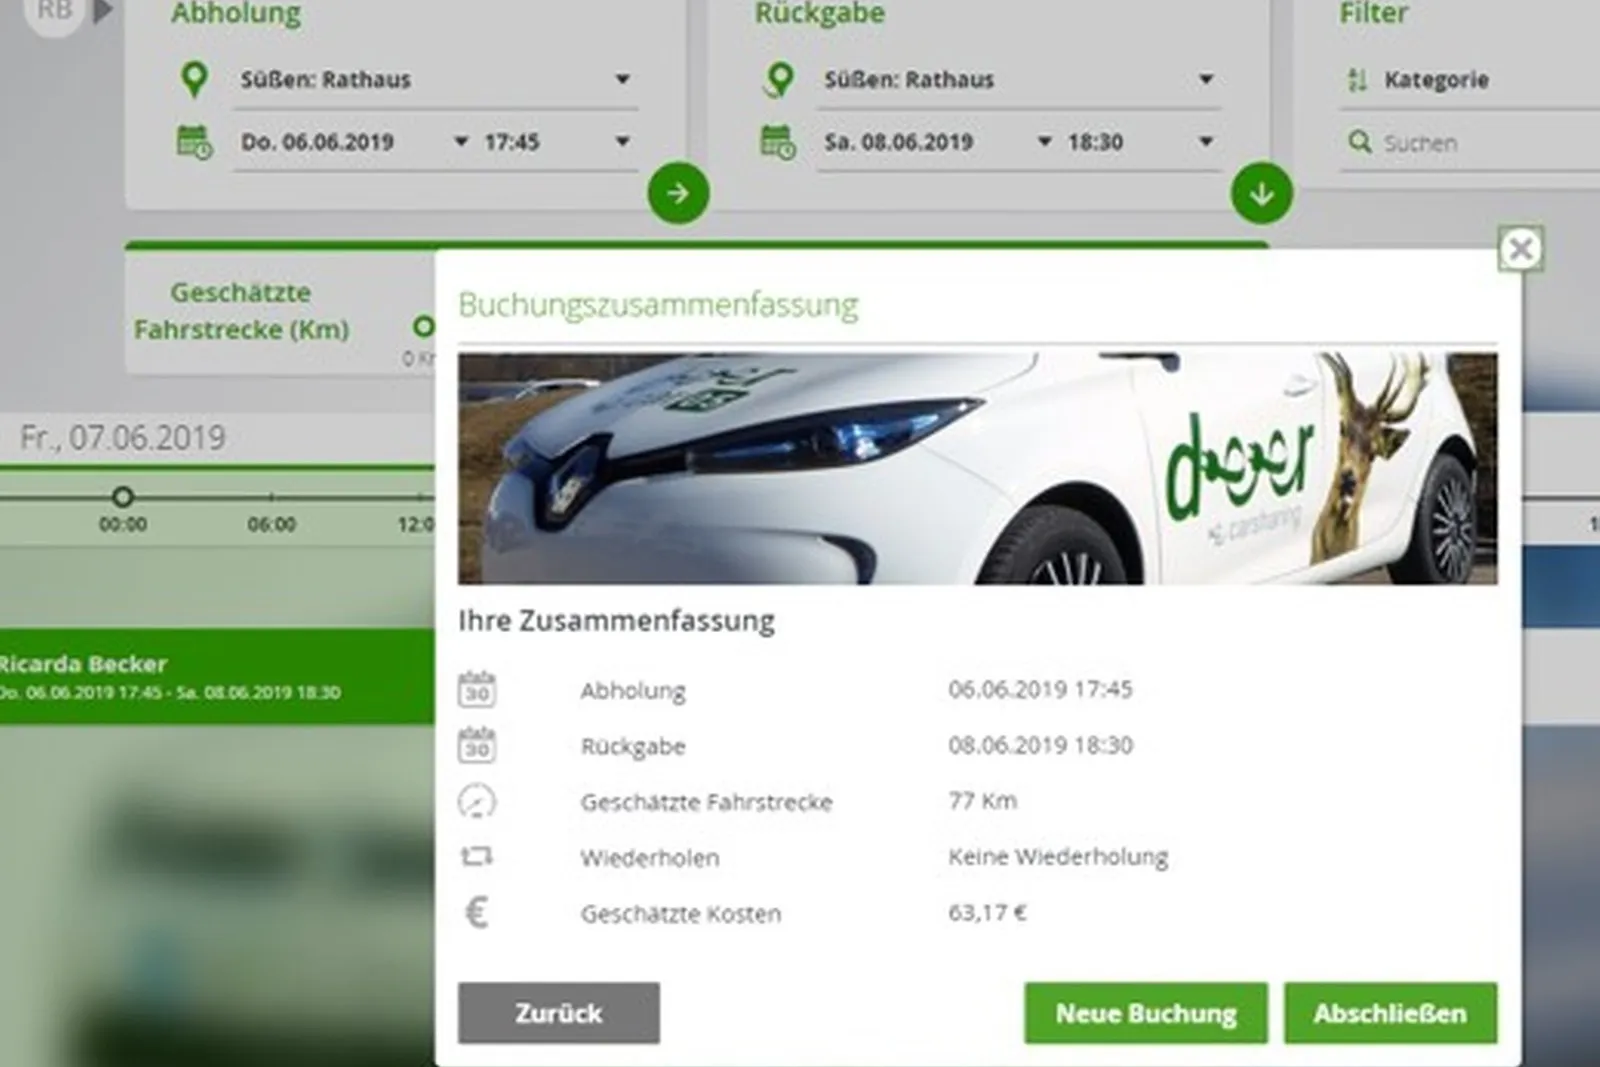
Task: Click the date heading Fr., 07.06.2019
Action: click(x=123, y=437)
